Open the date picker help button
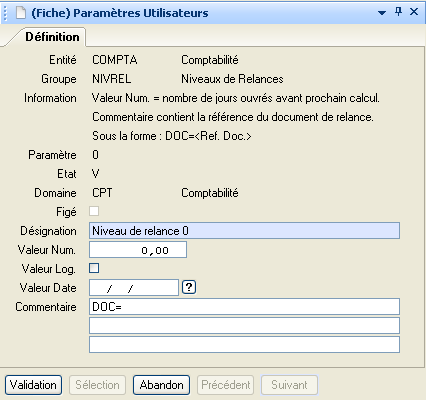Screen dimensions: 426x400 pos(189,287)
